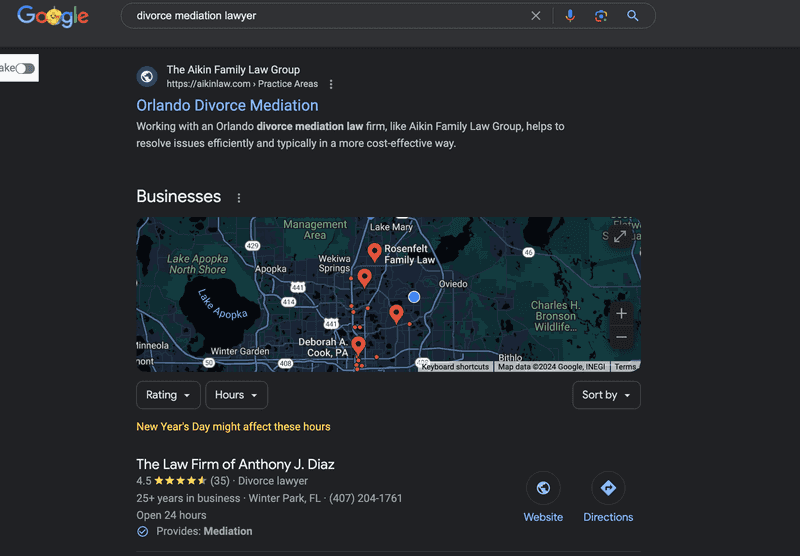Click the Rosenfelt Family Law map pin

(x=375, y=252)
